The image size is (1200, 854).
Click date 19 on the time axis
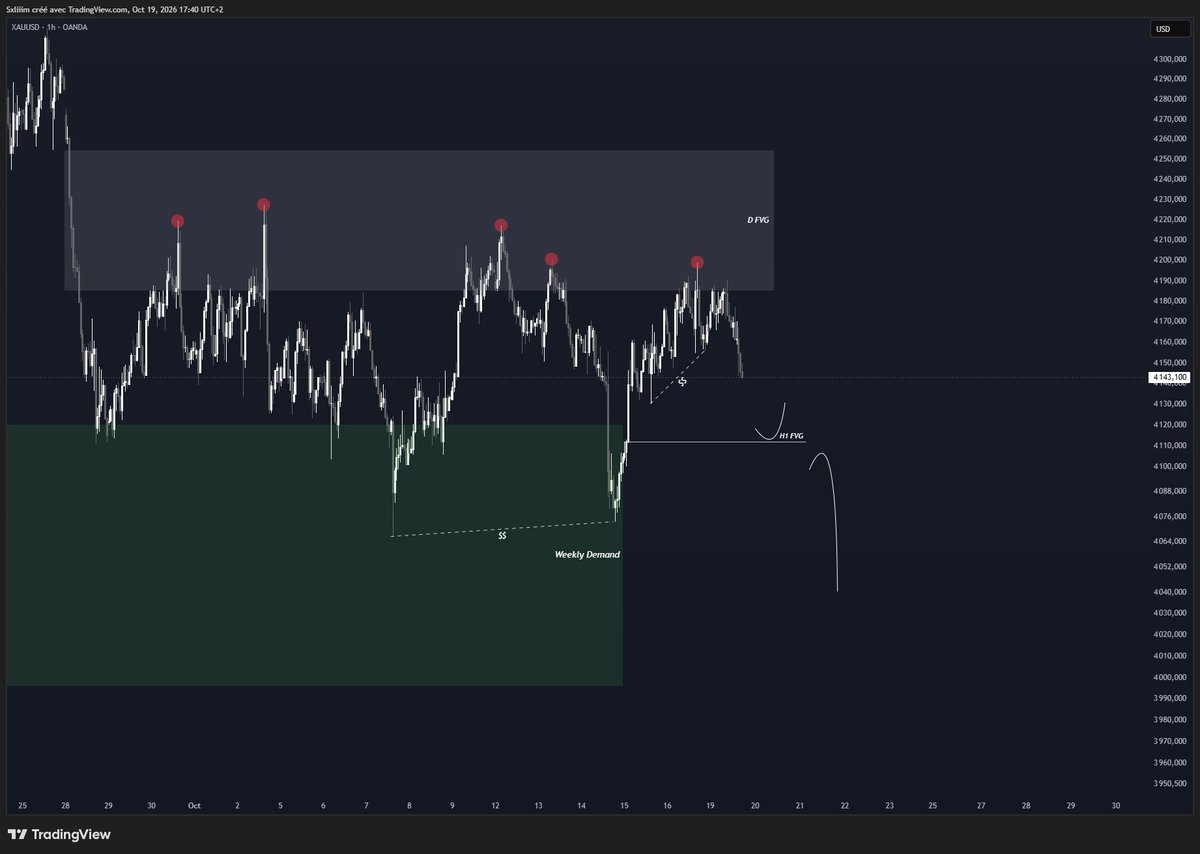click(710, 805)
